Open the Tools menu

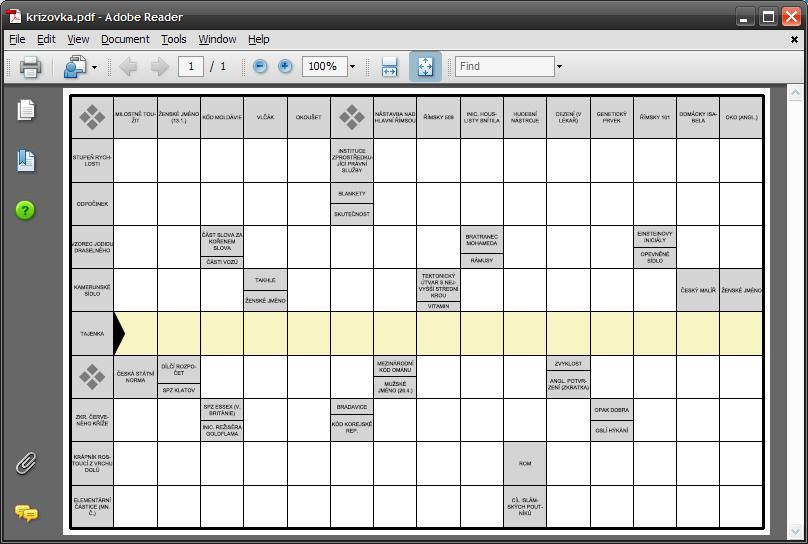174,39
